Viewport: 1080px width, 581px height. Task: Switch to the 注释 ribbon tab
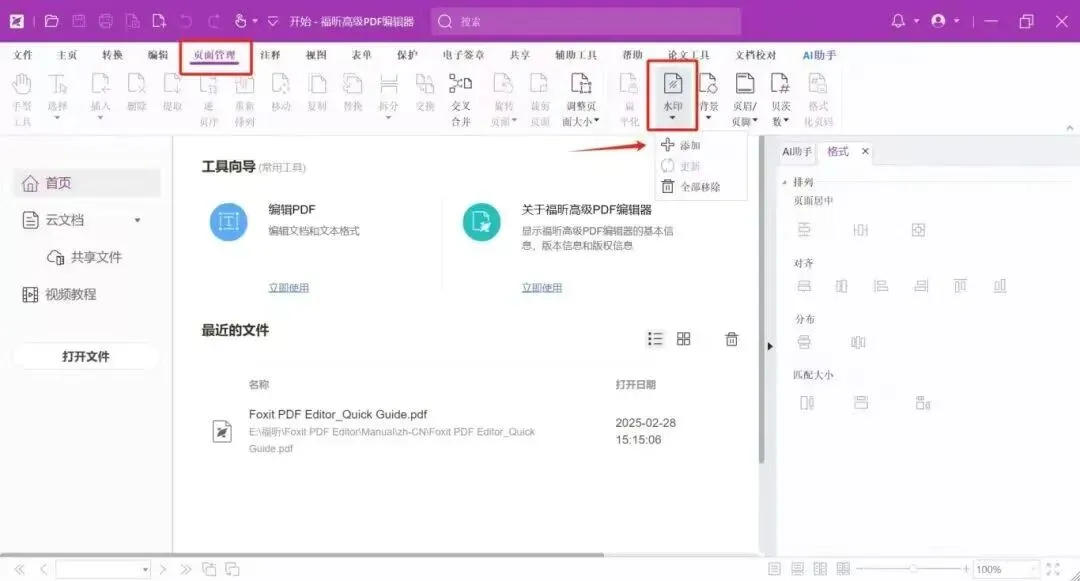270,55
